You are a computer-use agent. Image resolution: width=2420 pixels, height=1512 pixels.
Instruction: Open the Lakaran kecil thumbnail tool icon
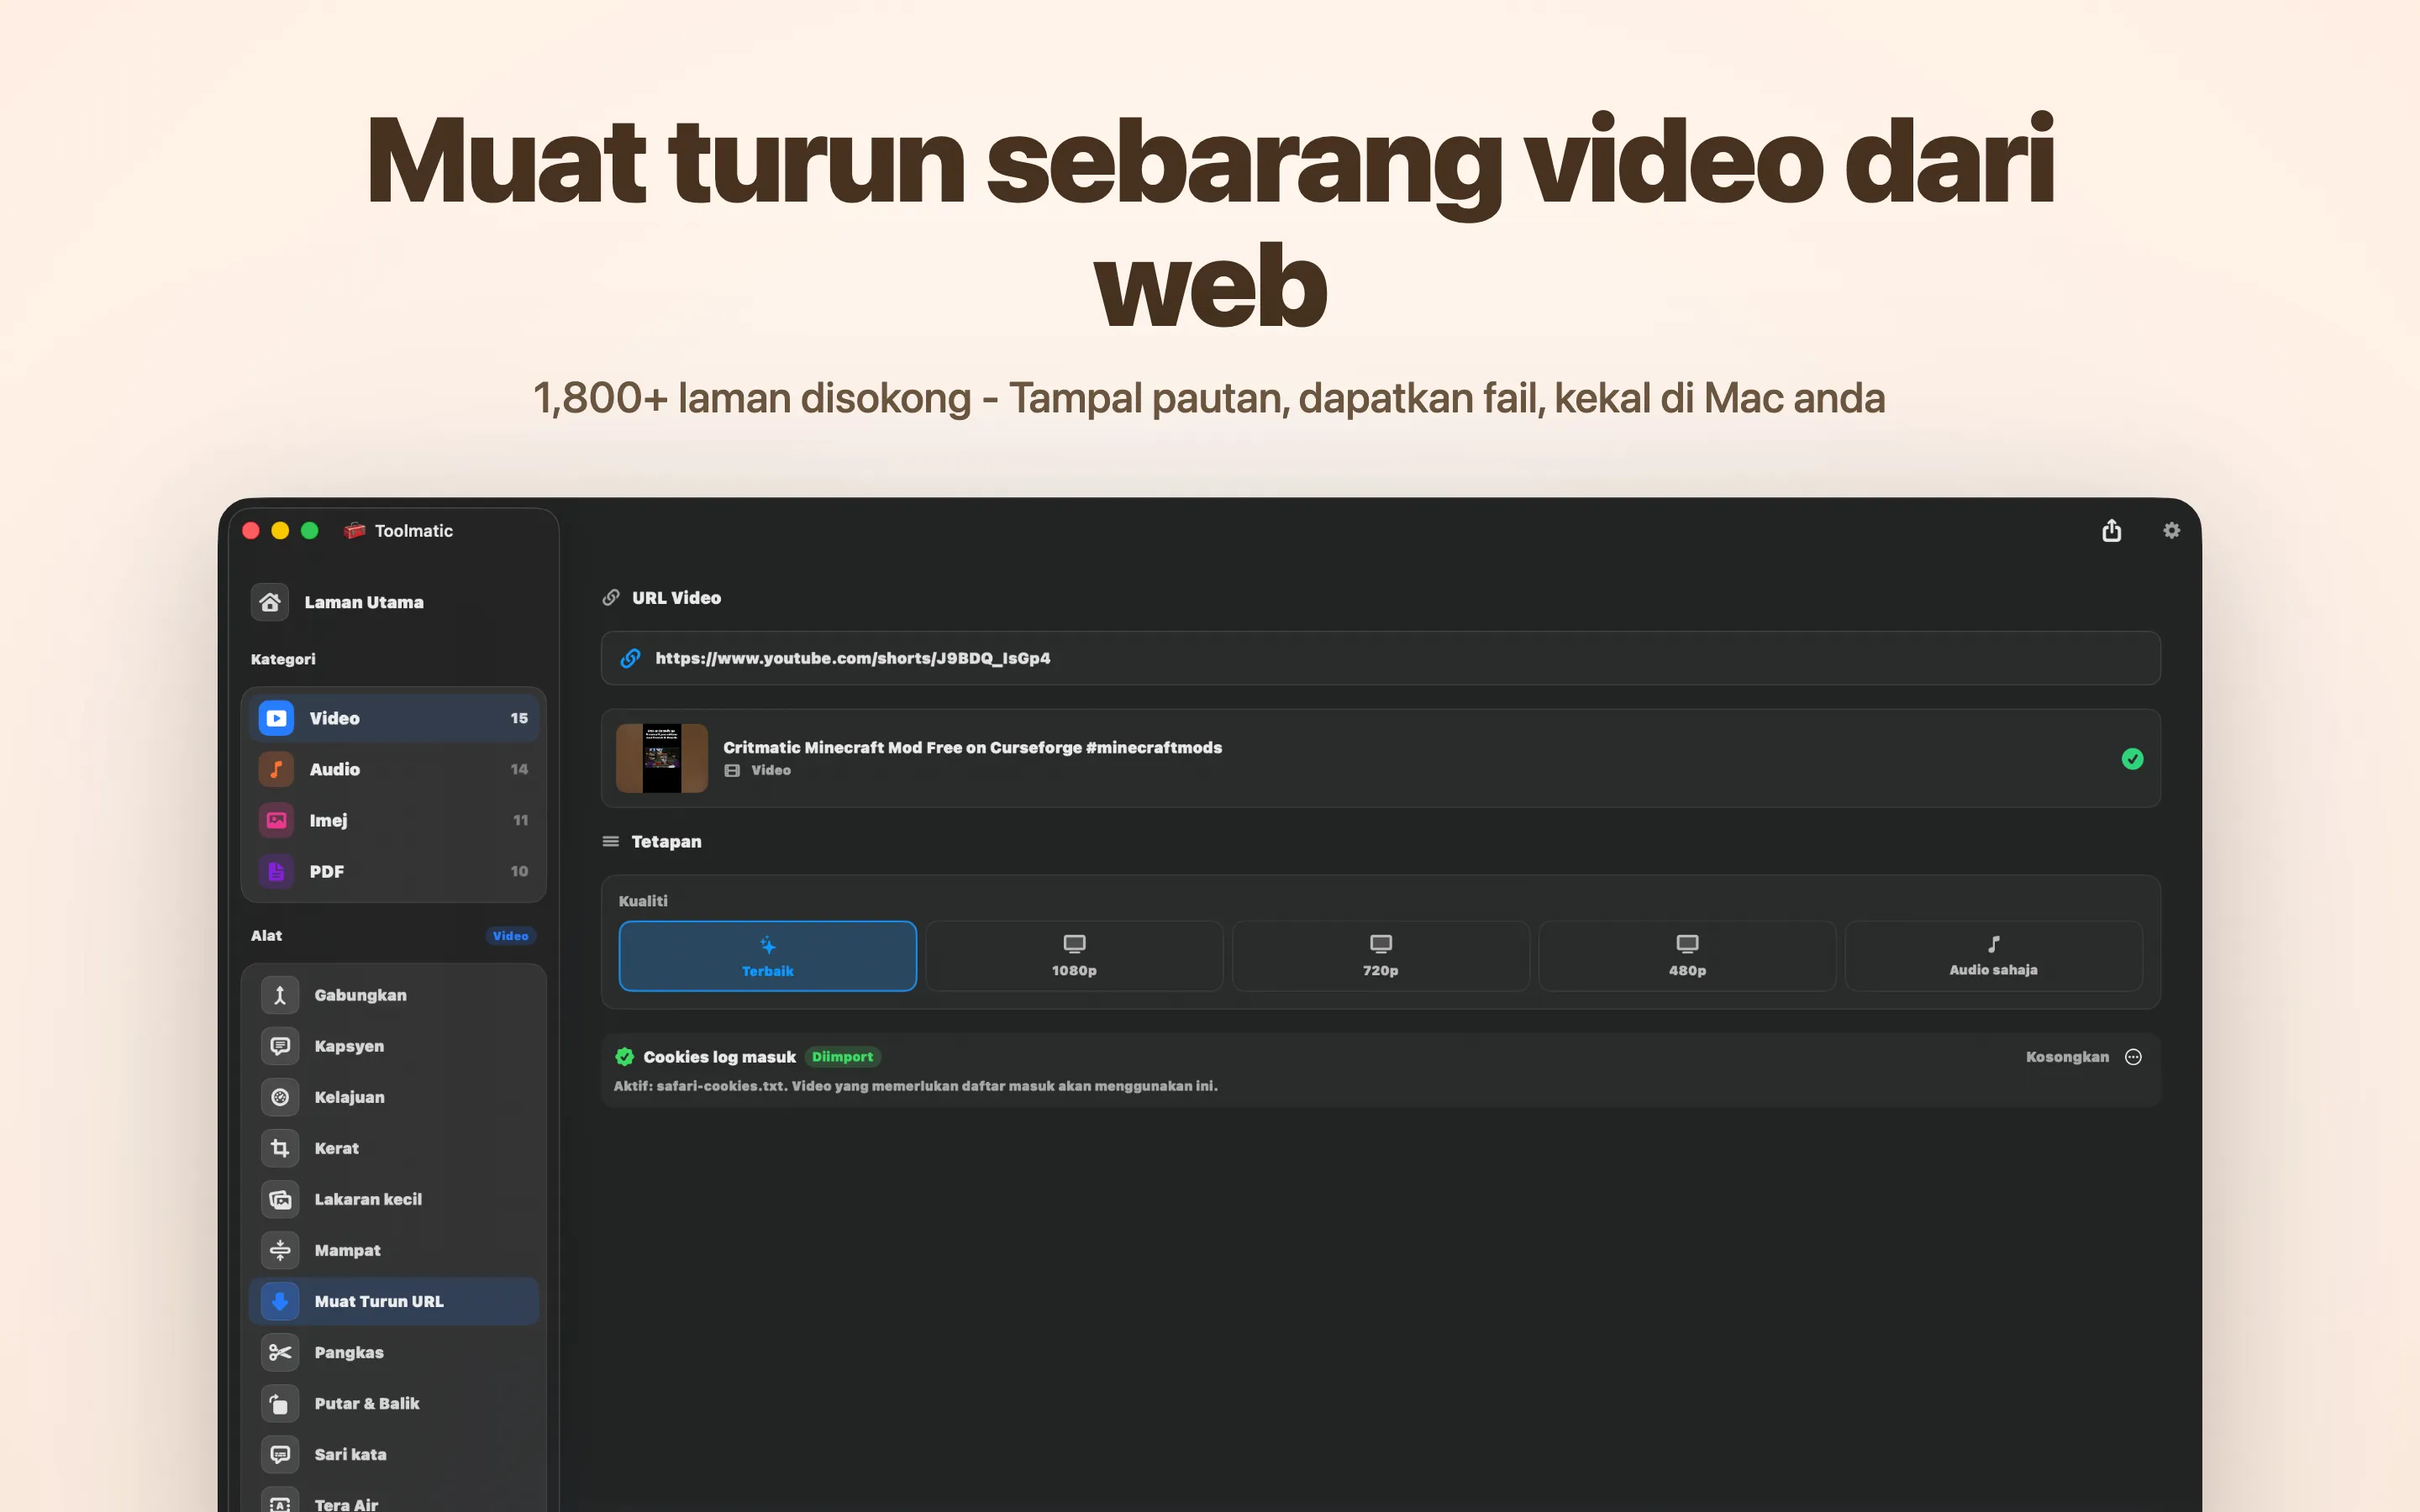pyautogui.click(x=280, y=1199)
